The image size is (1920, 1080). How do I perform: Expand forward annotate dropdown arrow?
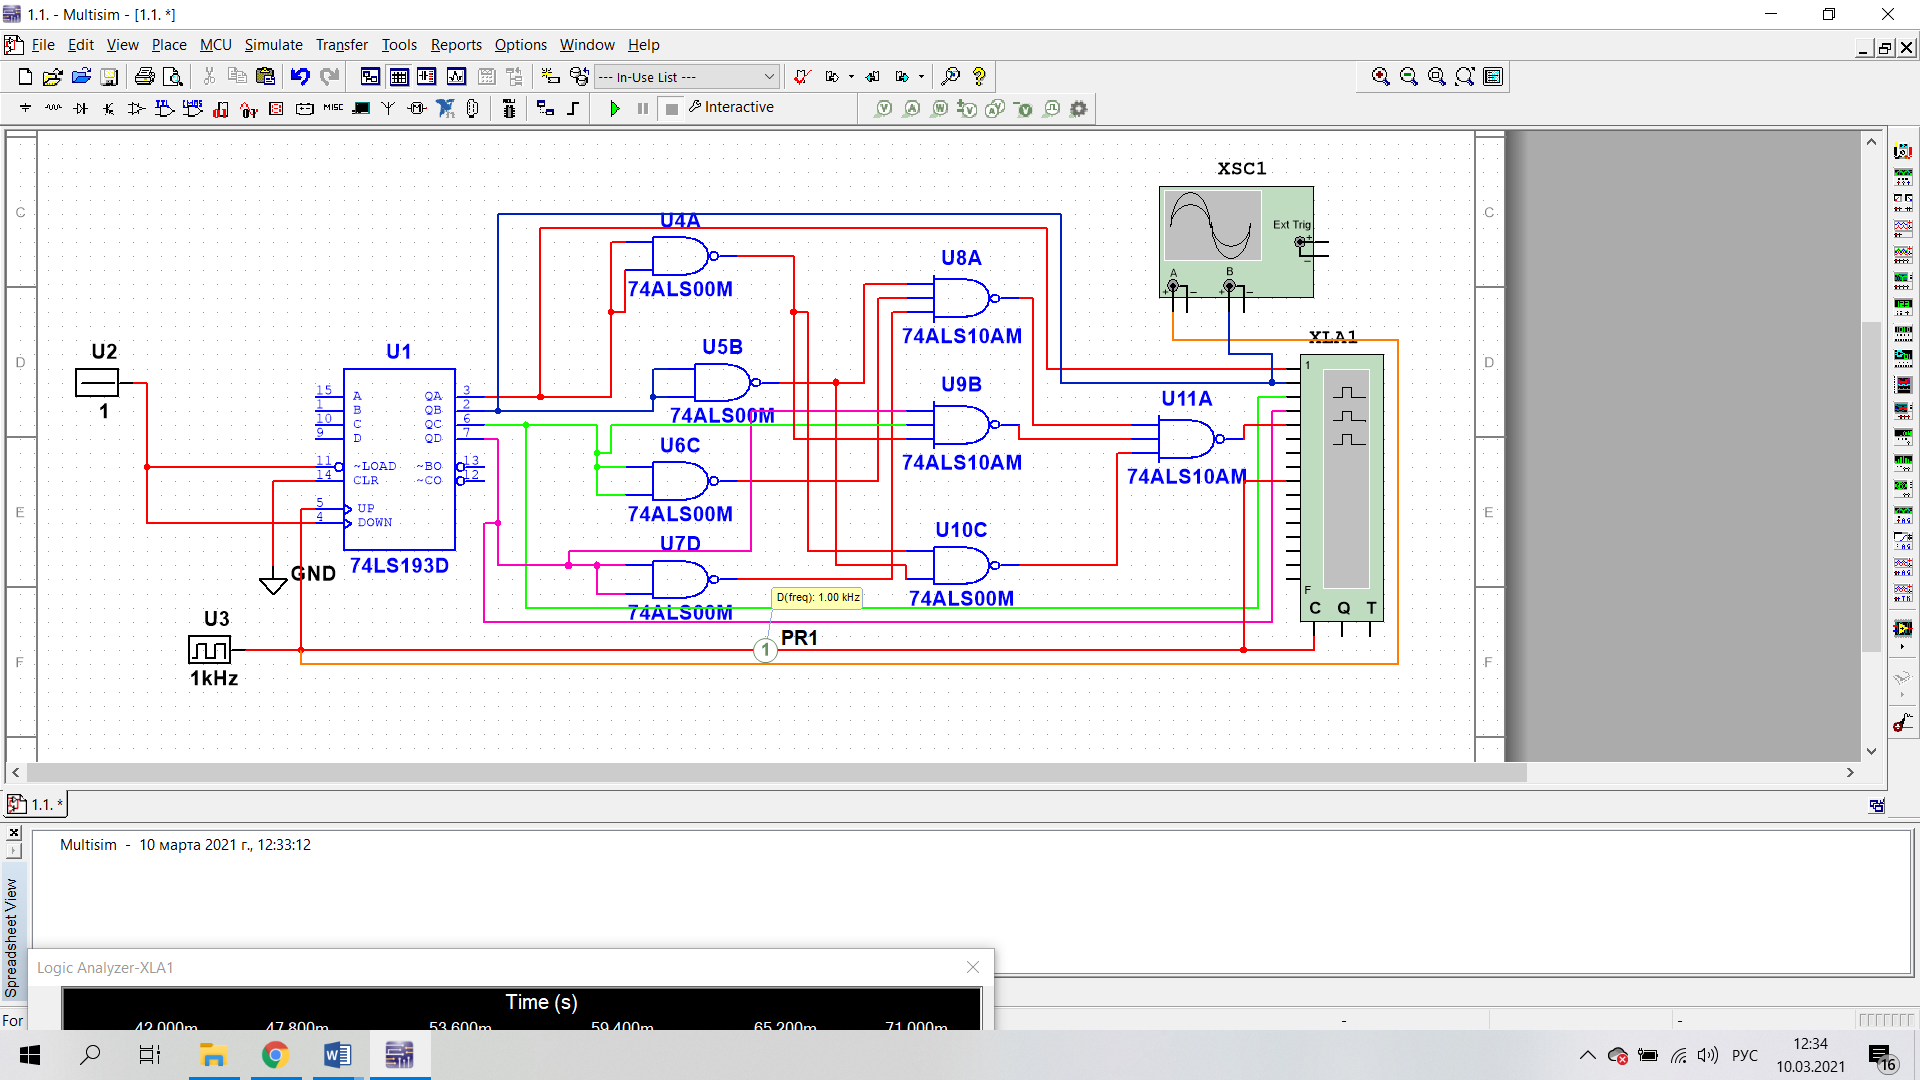point(921,77)
